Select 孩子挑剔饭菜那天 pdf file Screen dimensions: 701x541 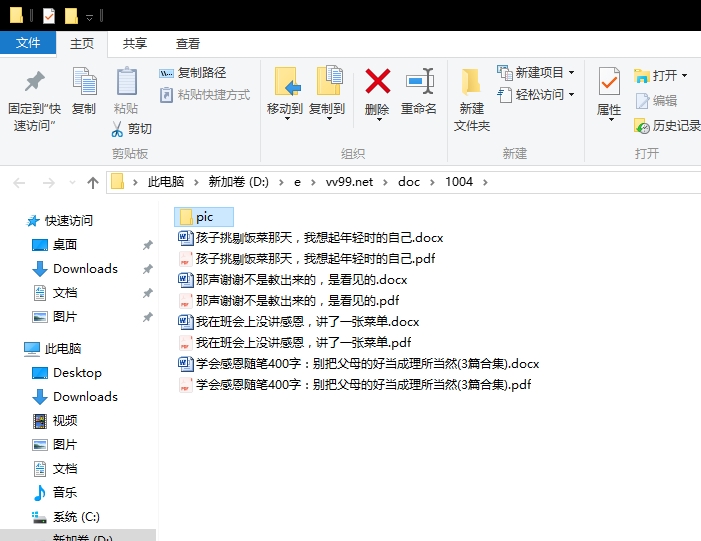pyautogui.click(x=307, y=258)
